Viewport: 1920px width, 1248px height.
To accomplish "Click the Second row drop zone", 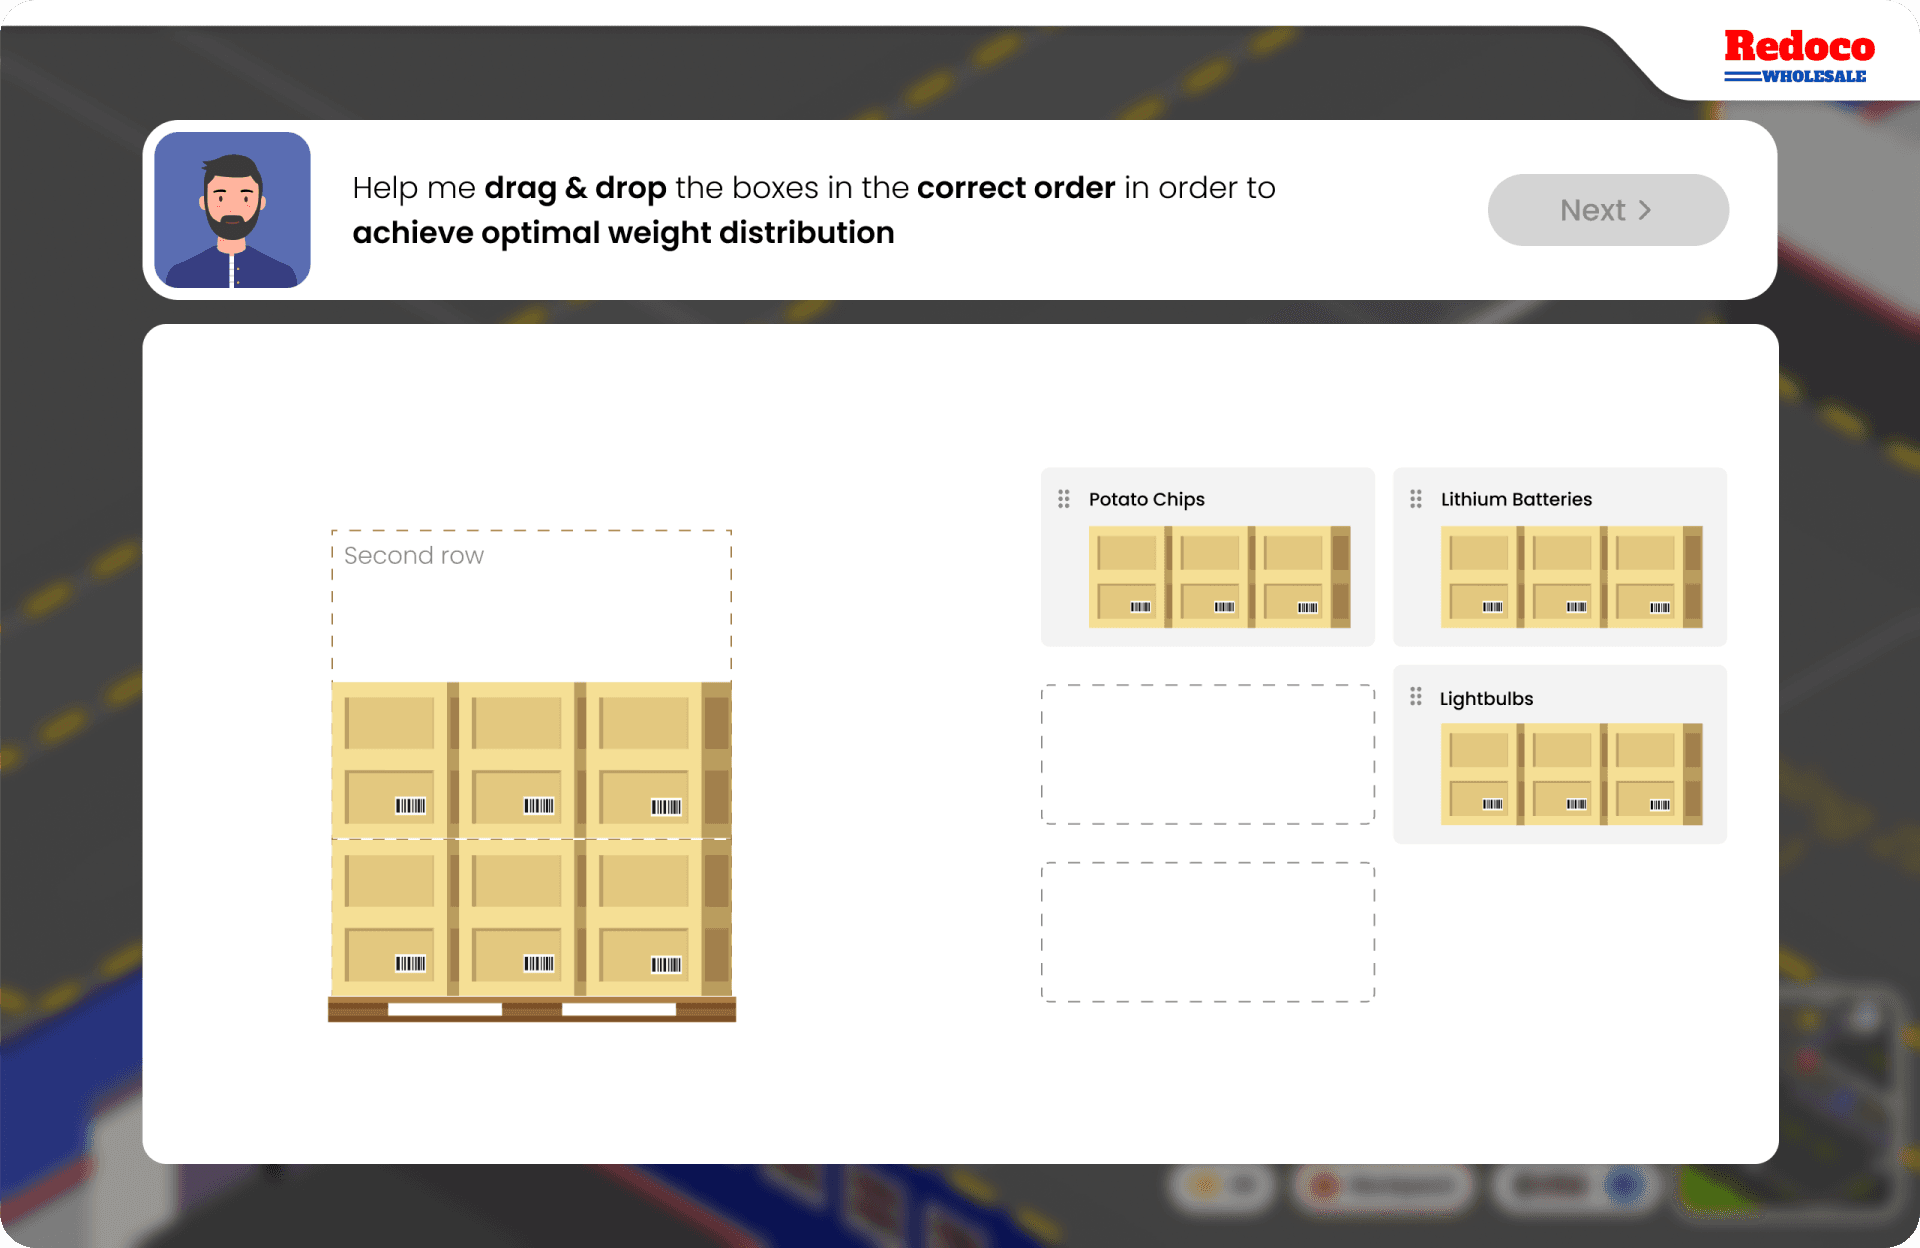I will [532, 606].
